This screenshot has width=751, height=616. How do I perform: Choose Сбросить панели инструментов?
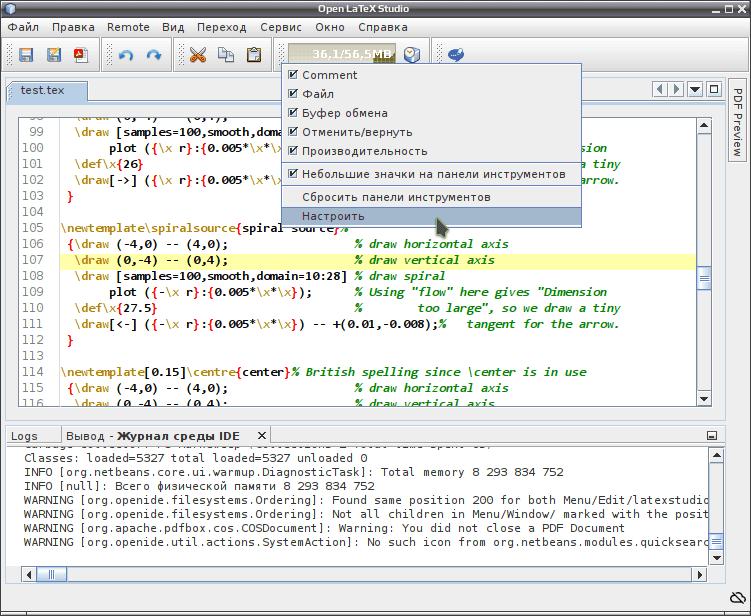tap(432, 197)
